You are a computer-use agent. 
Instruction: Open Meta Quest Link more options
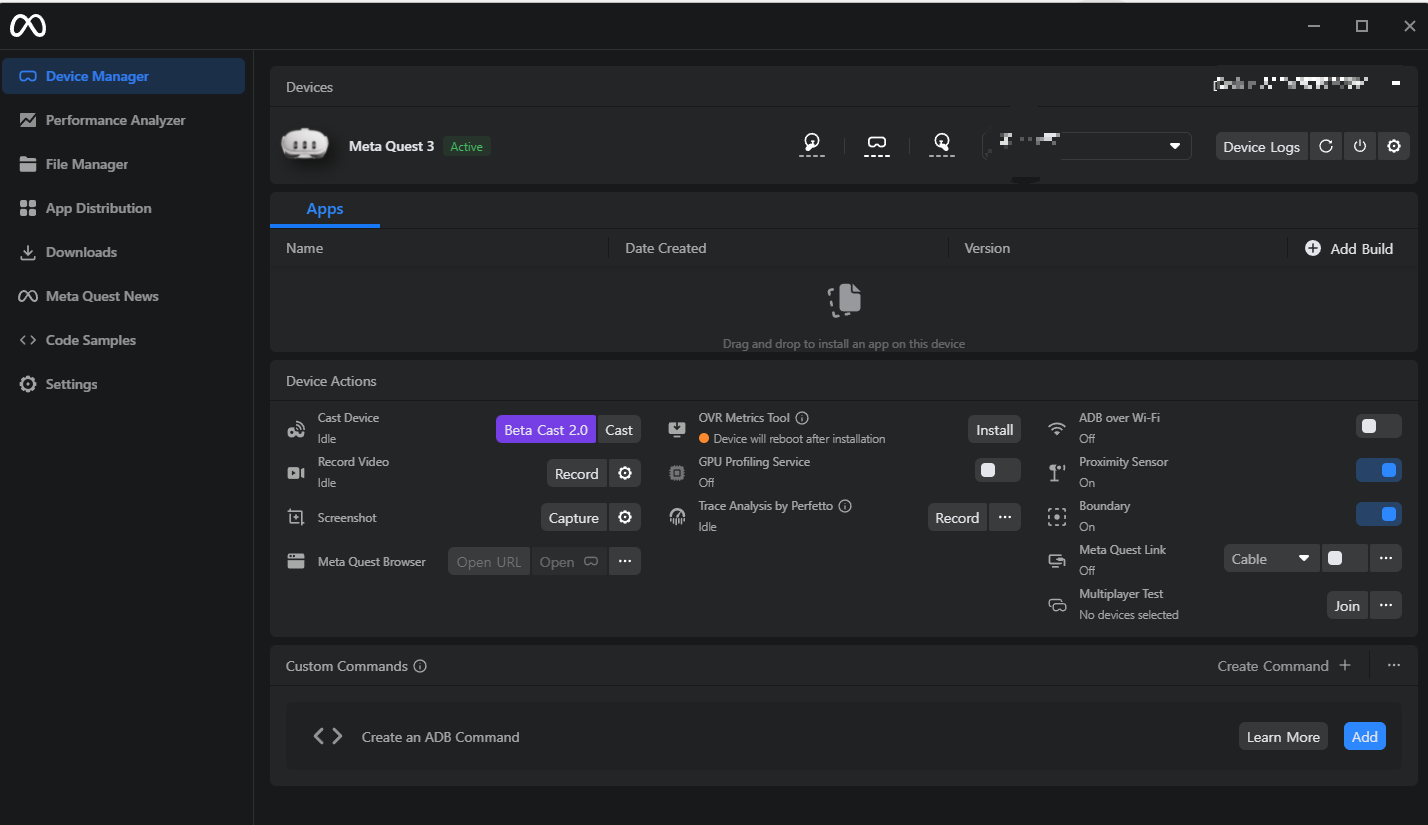1386,559
